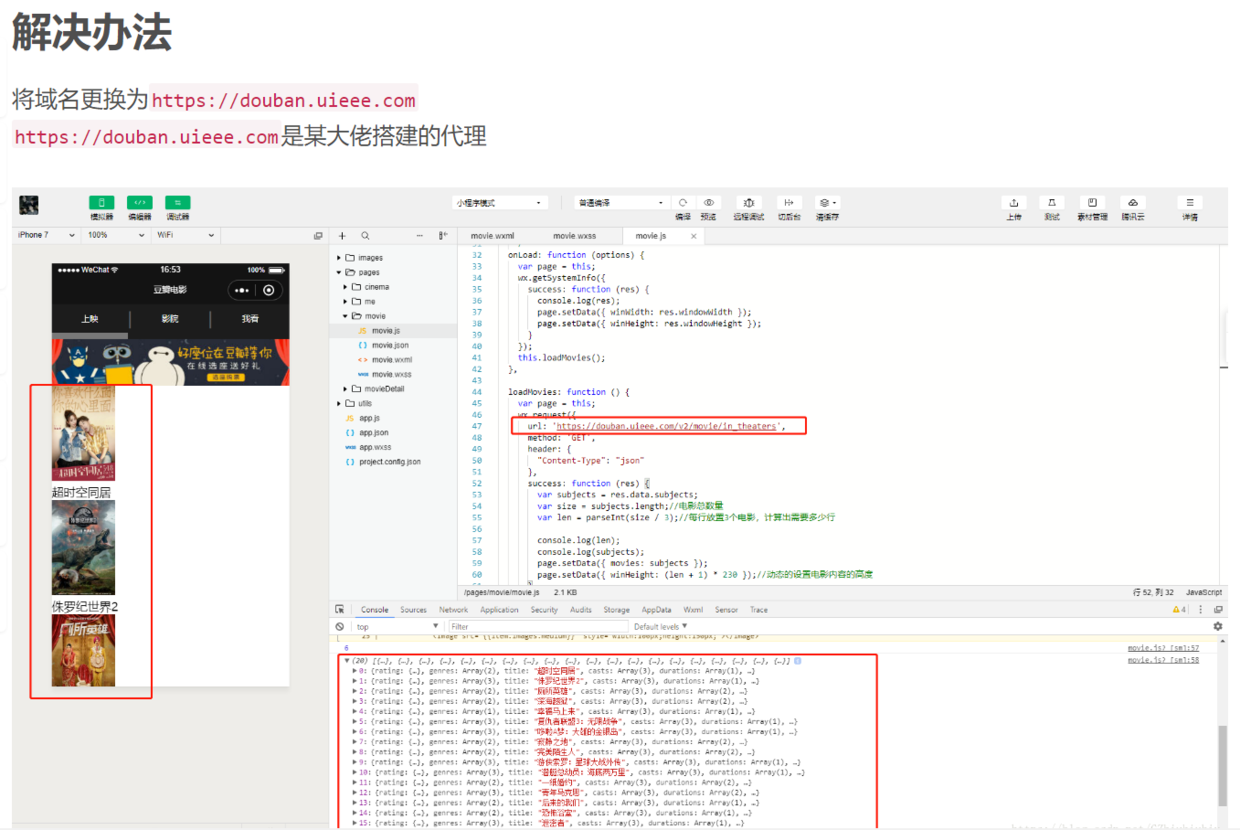
Task: Click the user avatar in DevTools toolbar
Action: click(29, 205)
